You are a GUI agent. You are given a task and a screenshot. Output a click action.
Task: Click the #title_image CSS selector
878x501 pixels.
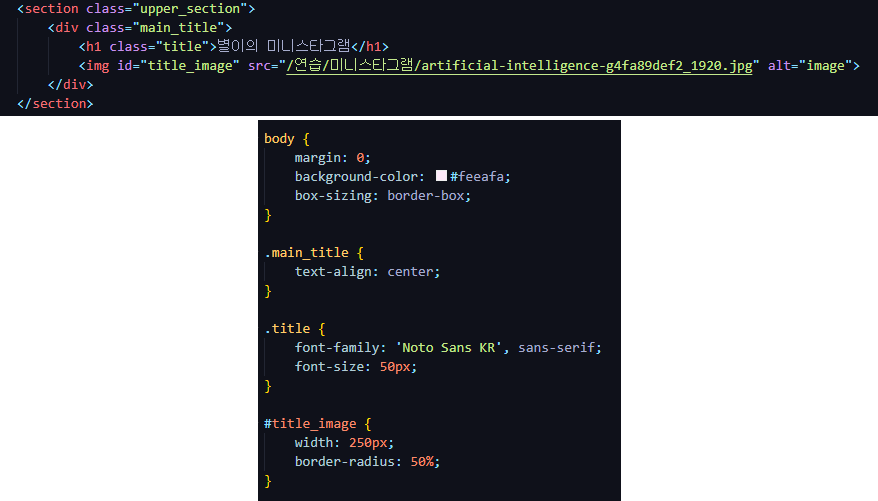pos(310,424)
